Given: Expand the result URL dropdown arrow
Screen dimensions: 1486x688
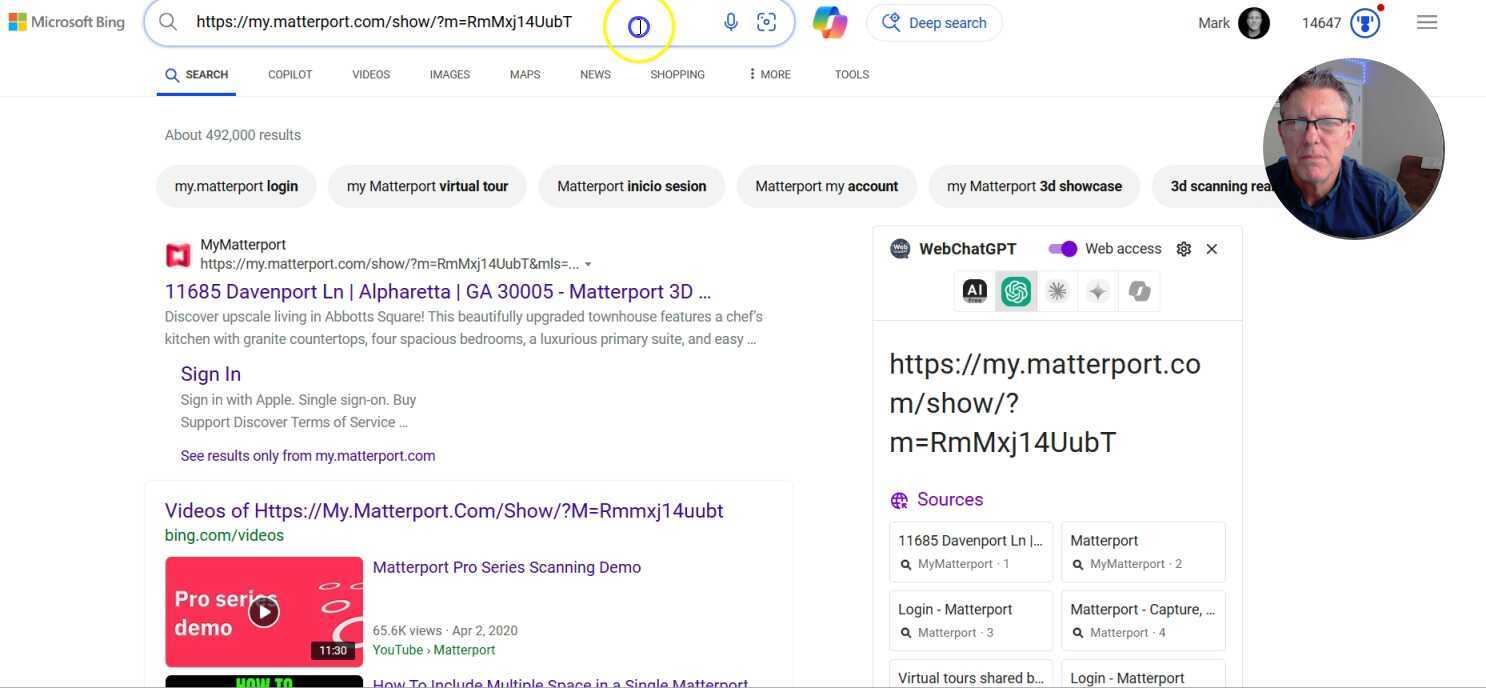Looking at the screenshot, I should click(588, 265).
